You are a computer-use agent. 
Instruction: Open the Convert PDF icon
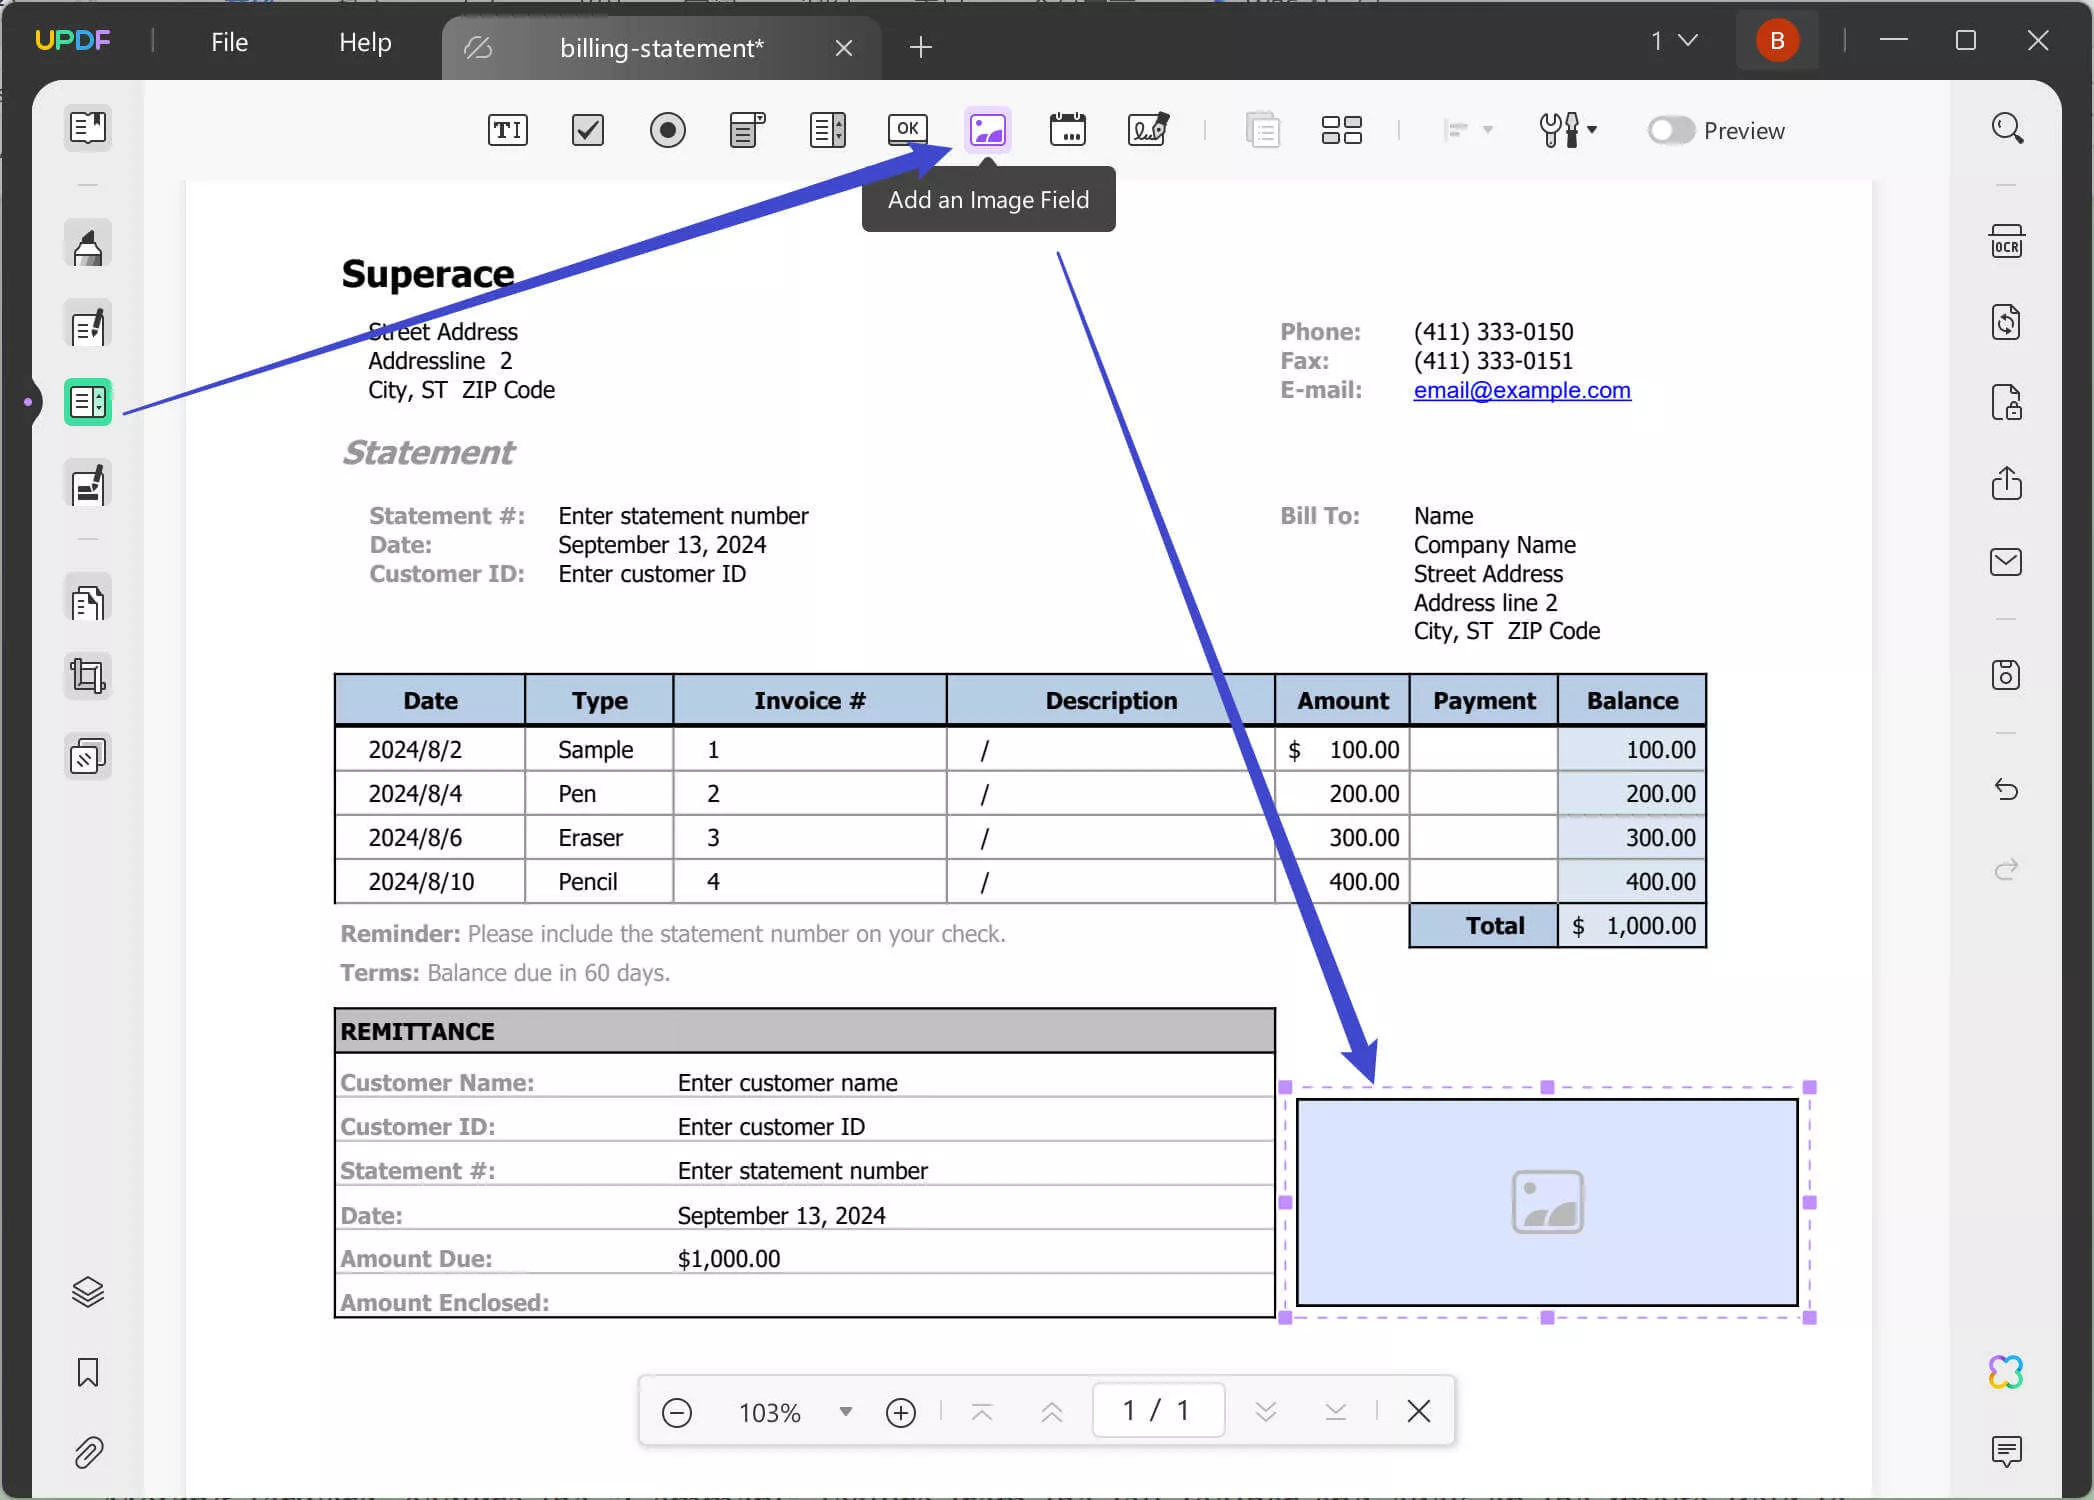tap(2006, 322)
